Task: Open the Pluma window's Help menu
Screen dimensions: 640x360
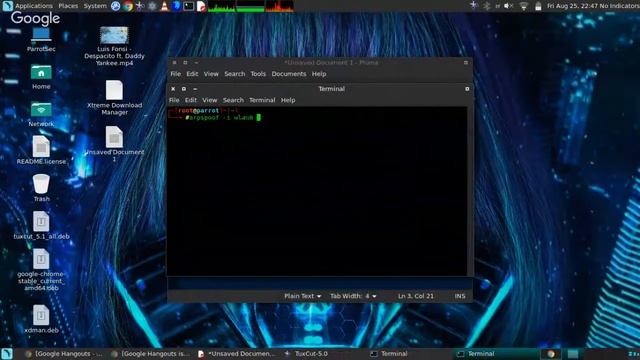Action: coord(319,74)
